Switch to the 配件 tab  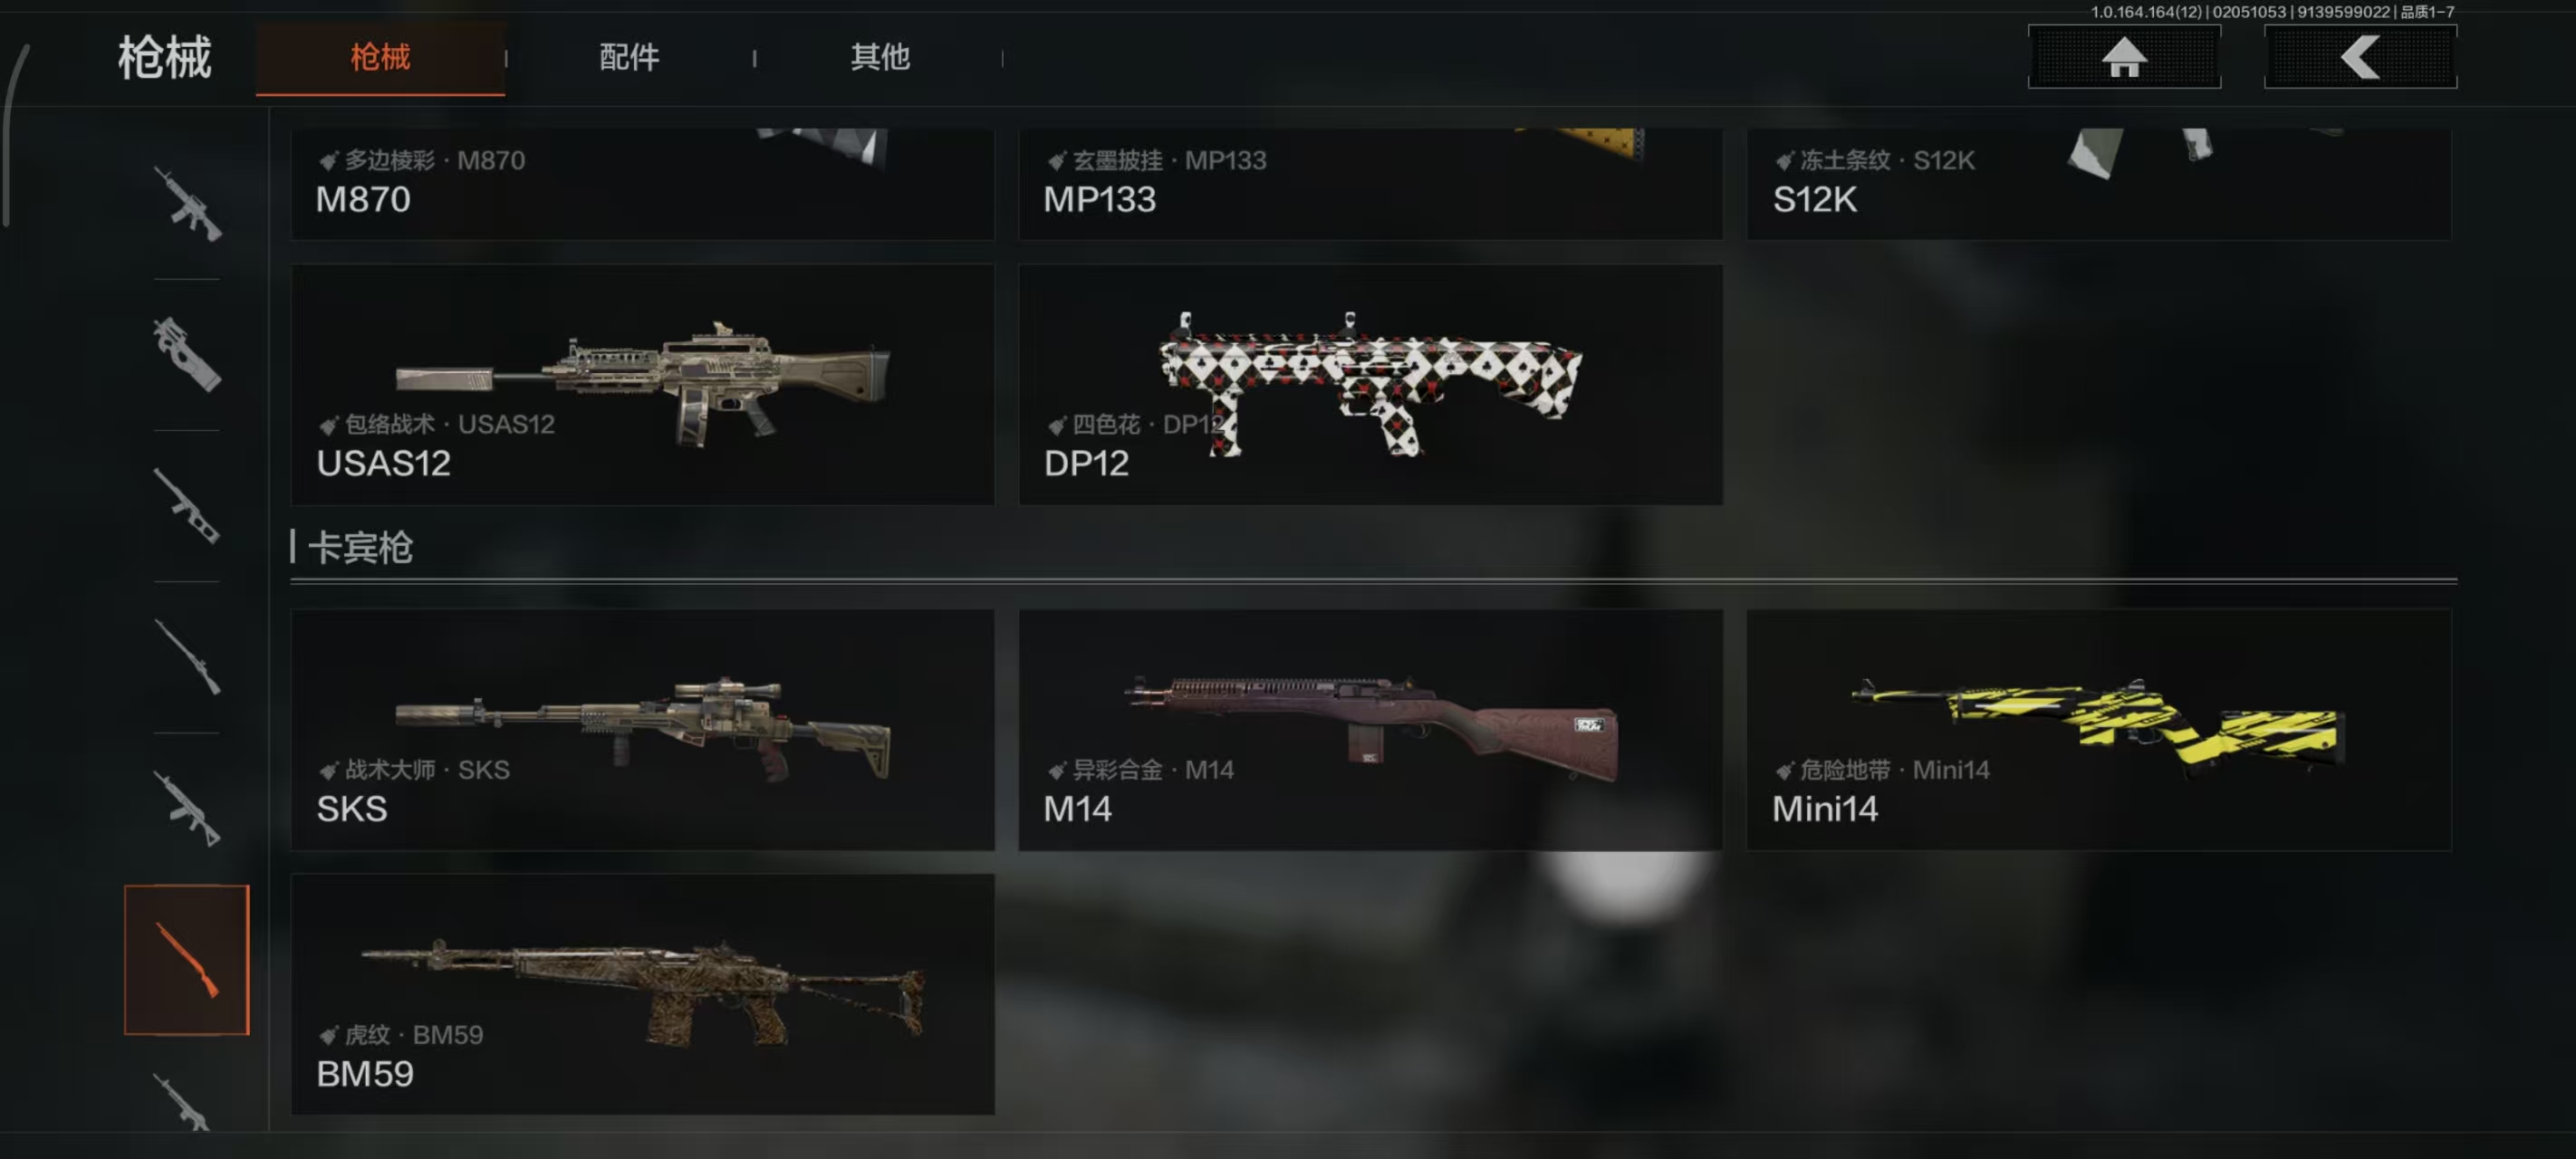click(629, 57)
